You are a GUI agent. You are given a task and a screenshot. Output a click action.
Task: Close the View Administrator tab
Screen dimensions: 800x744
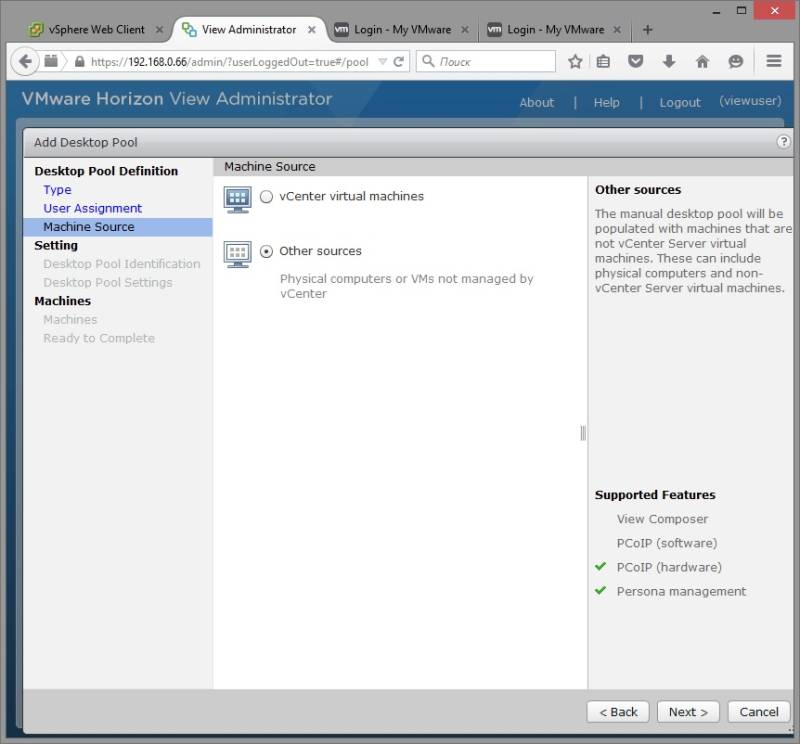tap(312, 30)
